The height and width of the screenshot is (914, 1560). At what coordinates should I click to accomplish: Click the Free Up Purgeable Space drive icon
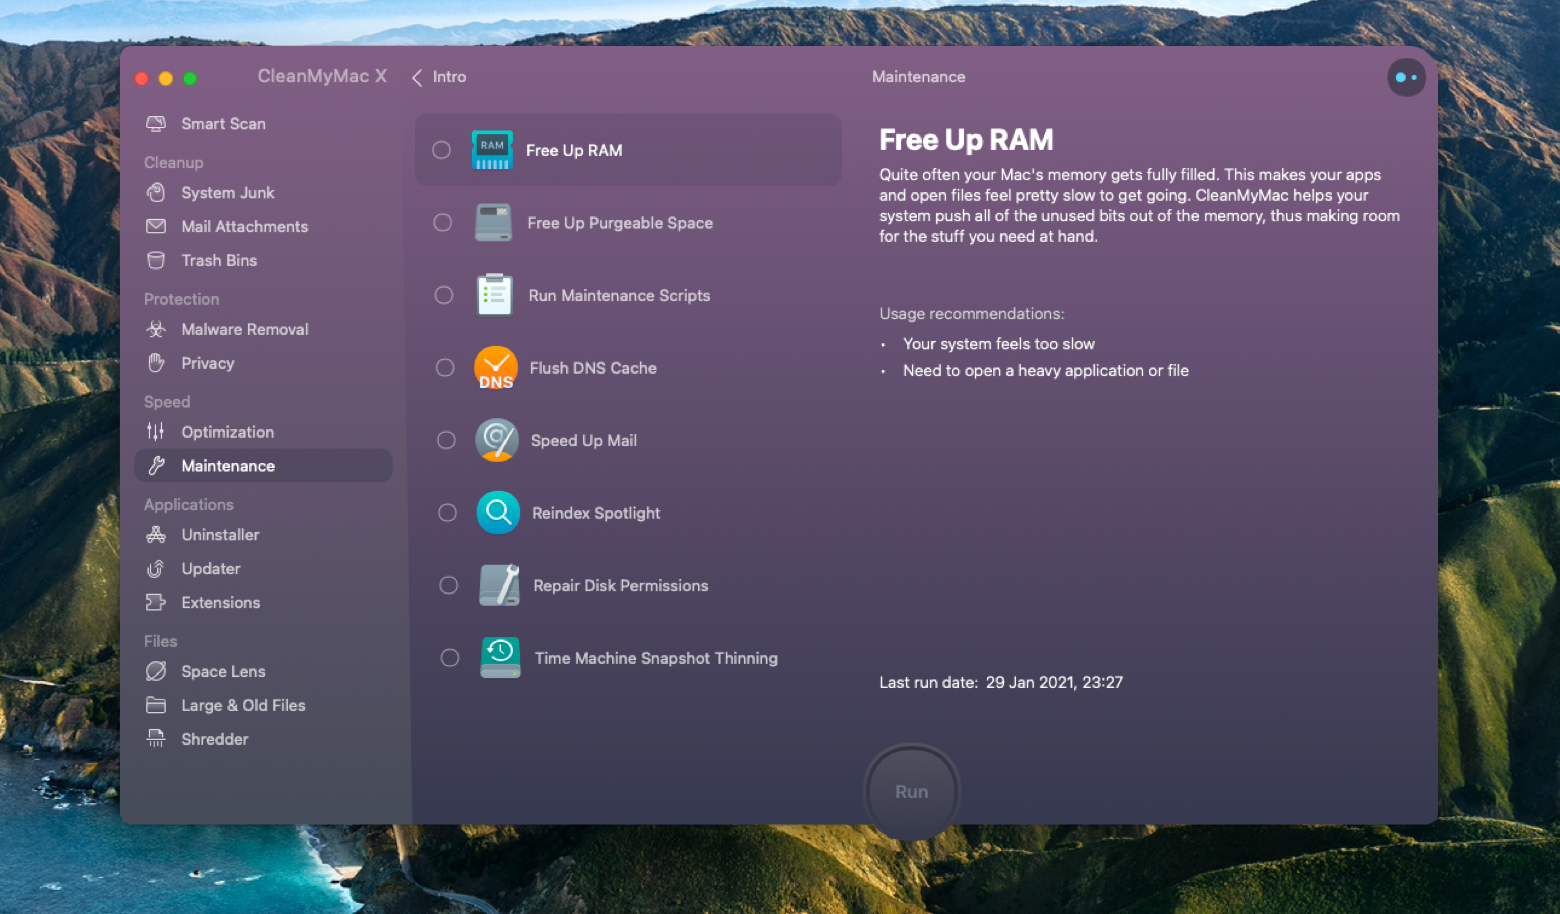click(x=494, y=223)
